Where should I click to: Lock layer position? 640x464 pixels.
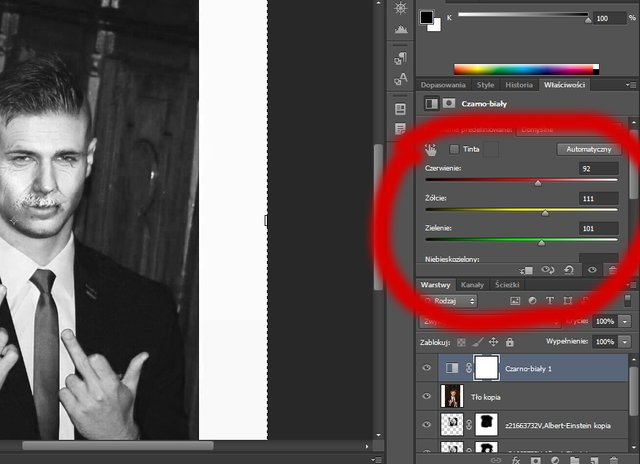click(493, 342)
